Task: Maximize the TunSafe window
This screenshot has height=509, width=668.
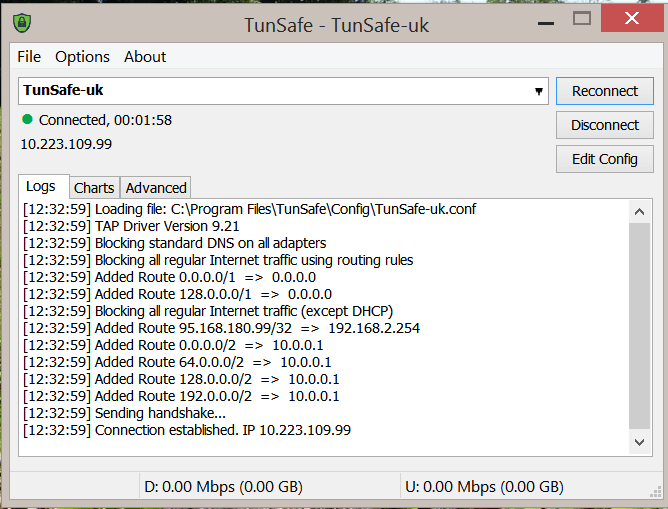Action: tap(582, 19)
